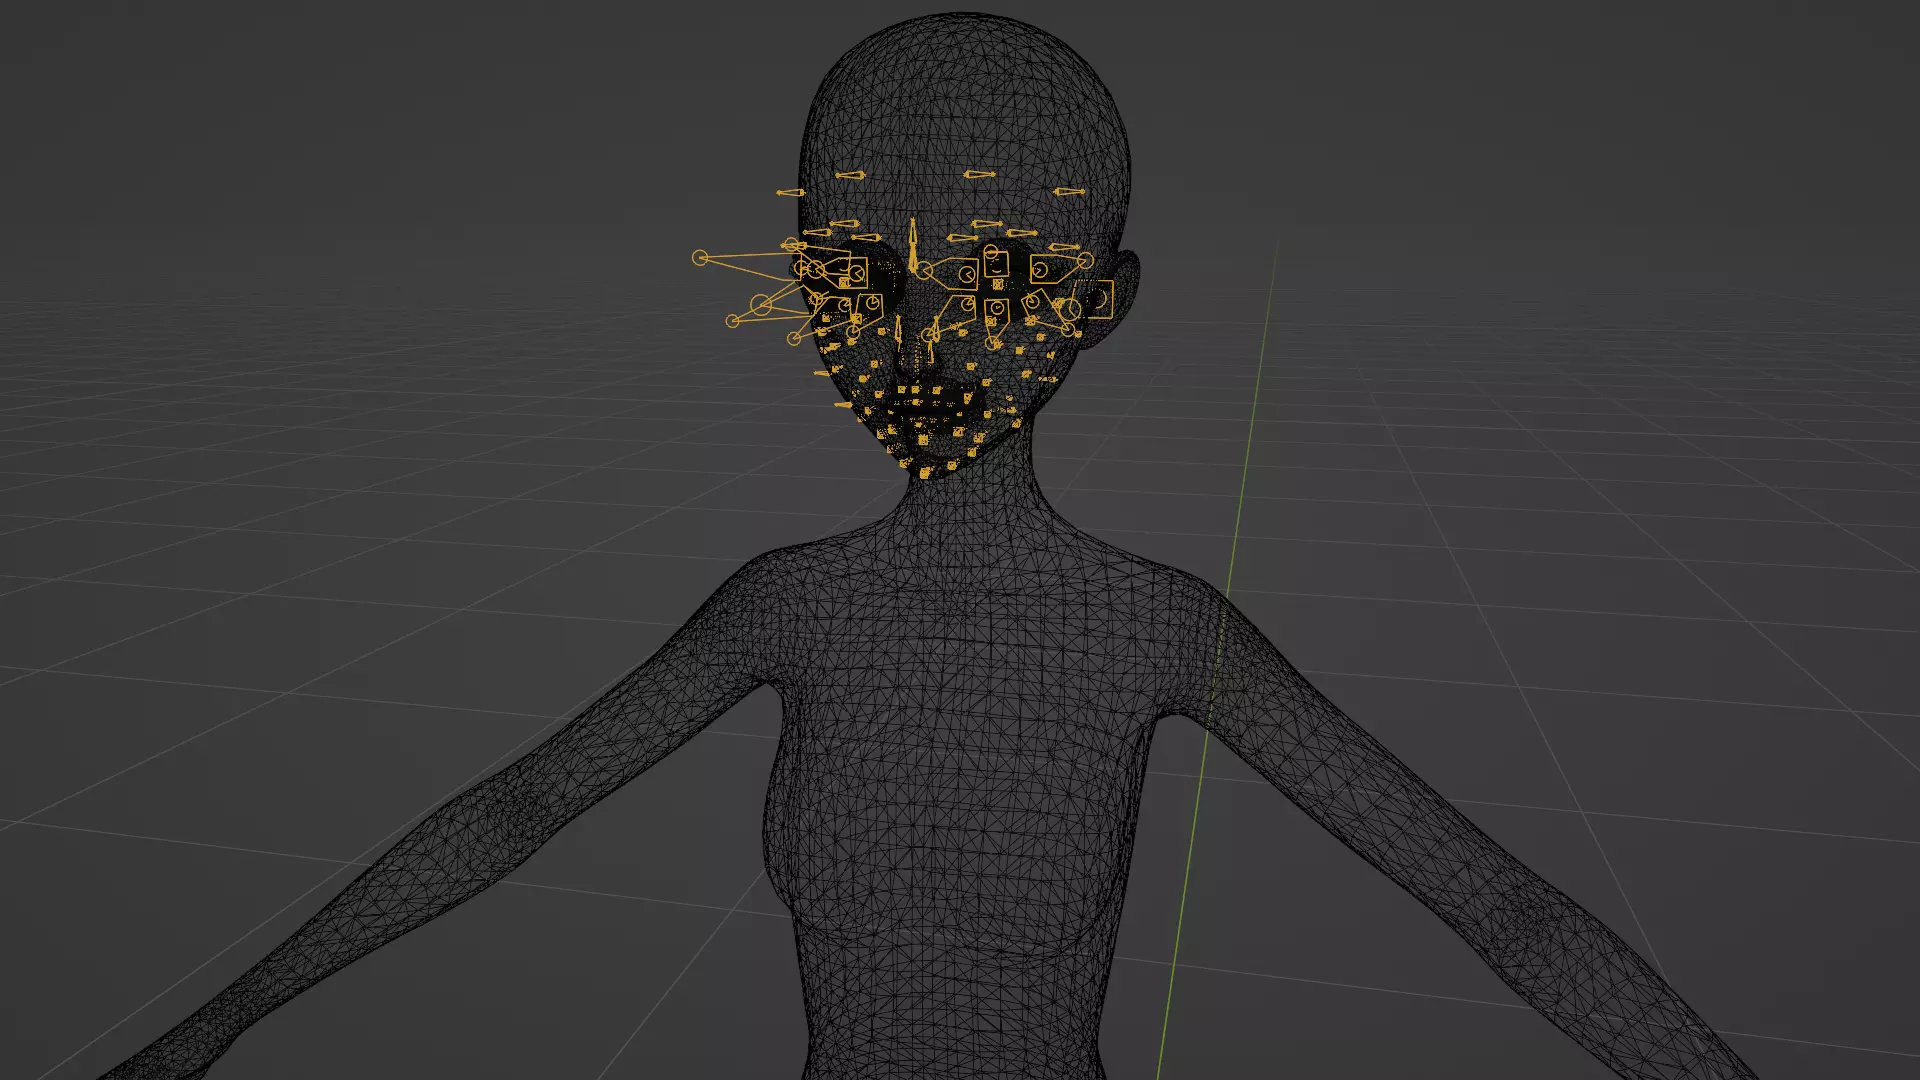This screenshot has height=1080, width=1920.
Task: Select the square bone control over the ear
Action: (1099, 298)
